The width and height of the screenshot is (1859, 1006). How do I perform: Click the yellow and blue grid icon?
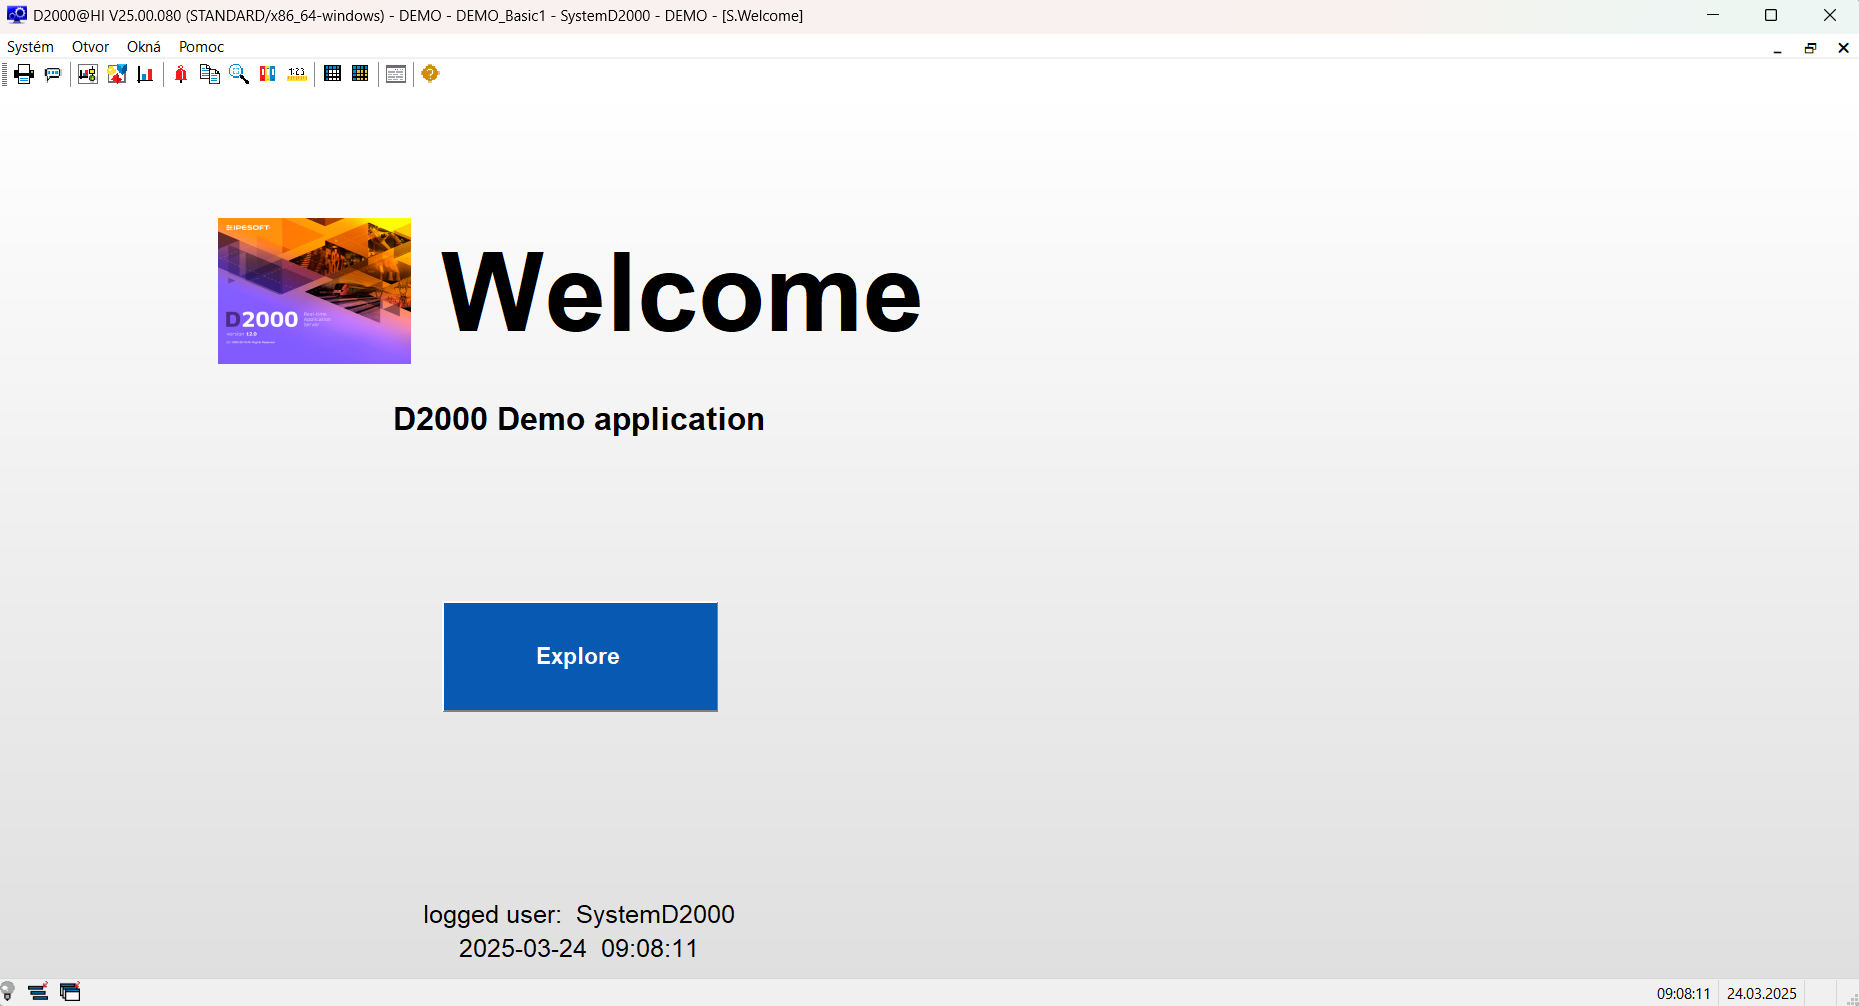(361, 74)
